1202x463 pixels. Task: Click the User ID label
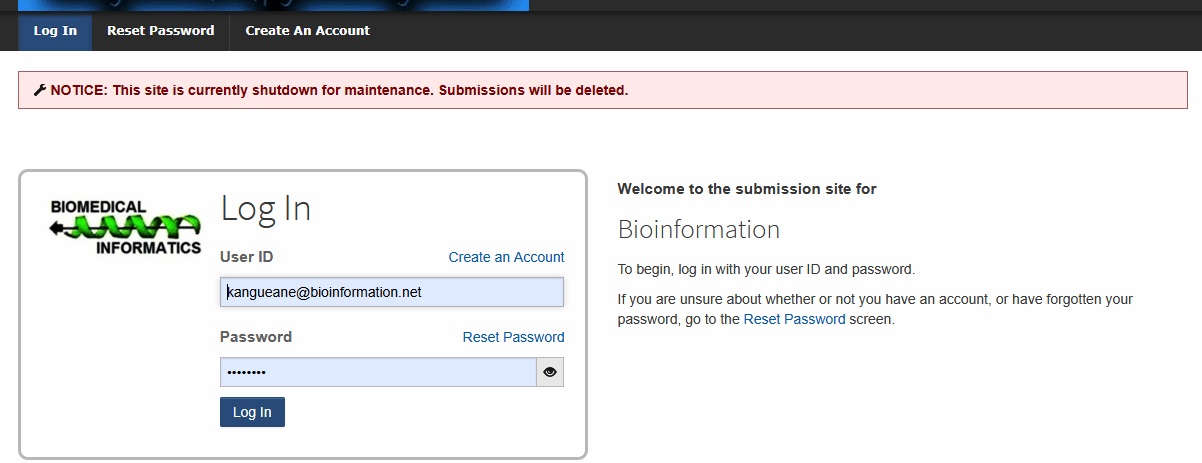pyautogui.click(x=246, y=257)
